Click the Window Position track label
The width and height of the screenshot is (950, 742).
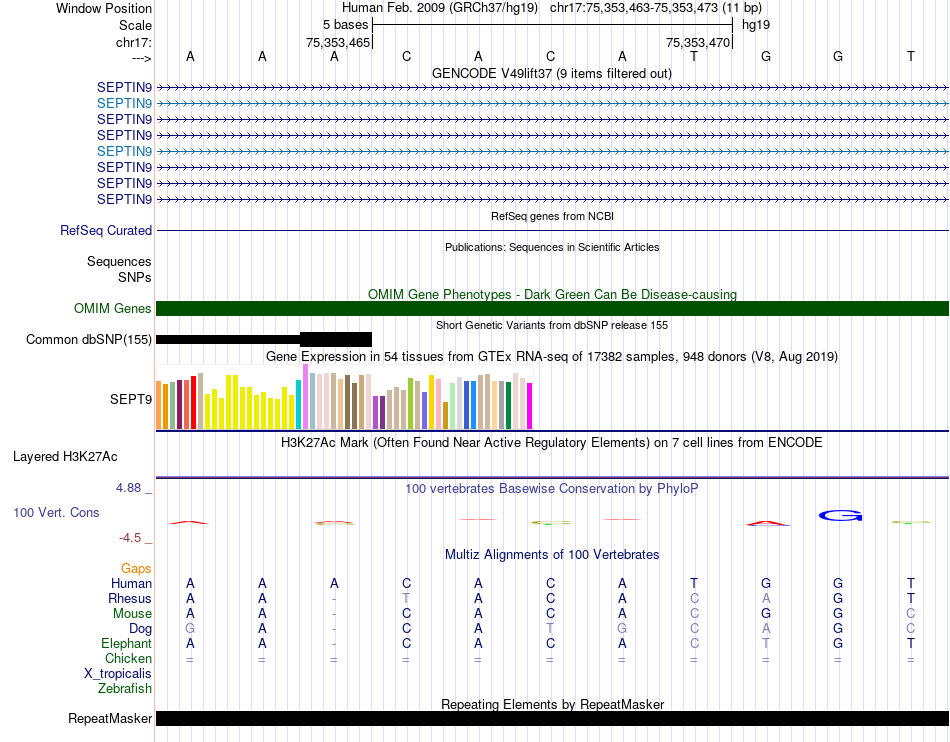pos(104,8)
